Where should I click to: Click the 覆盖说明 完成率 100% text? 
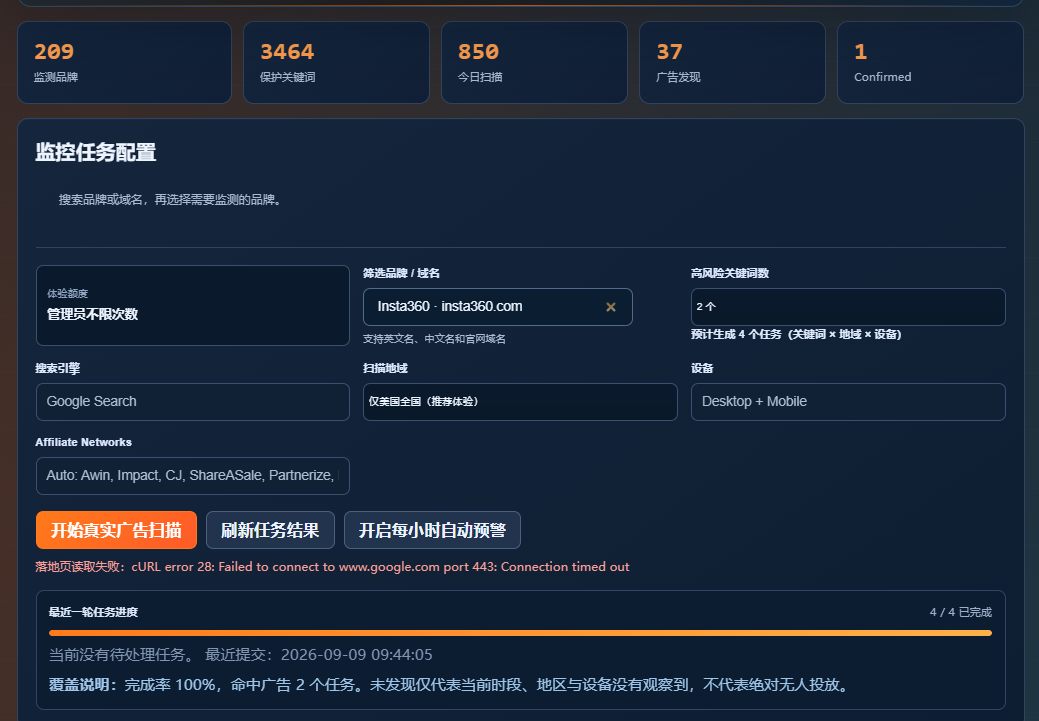tap(449, 685)
